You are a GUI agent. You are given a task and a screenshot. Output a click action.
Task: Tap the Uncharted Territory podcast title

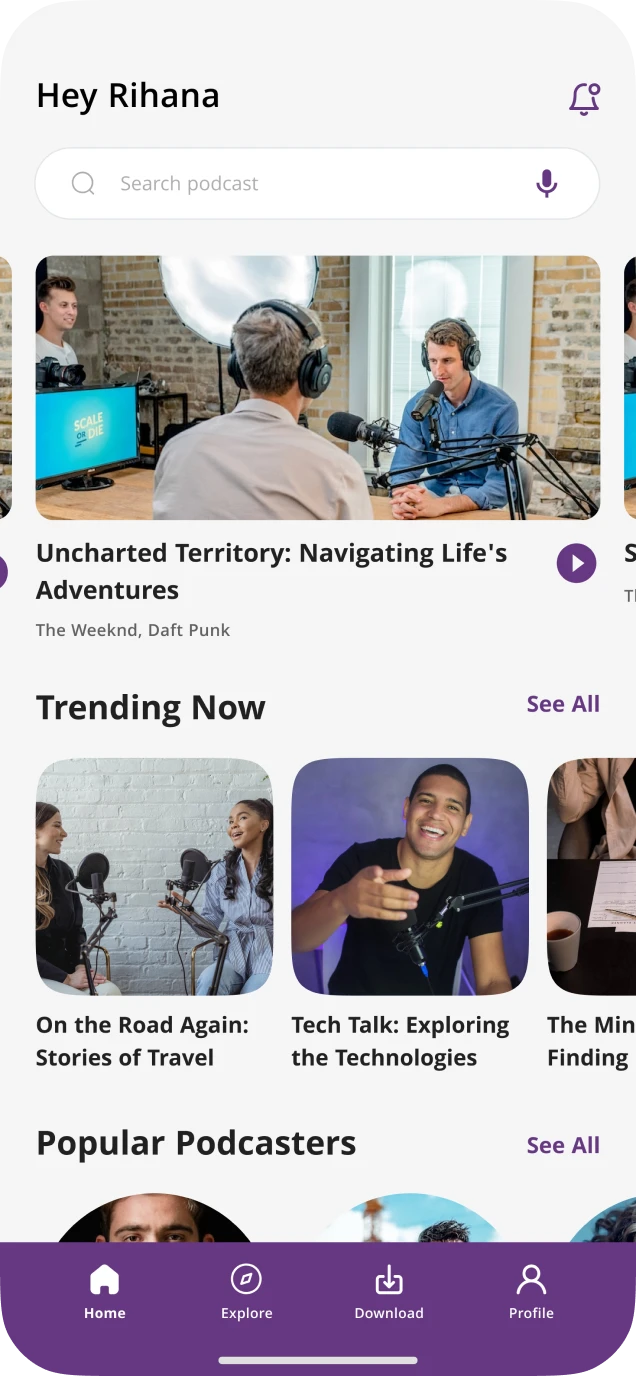tap(272, 572)
